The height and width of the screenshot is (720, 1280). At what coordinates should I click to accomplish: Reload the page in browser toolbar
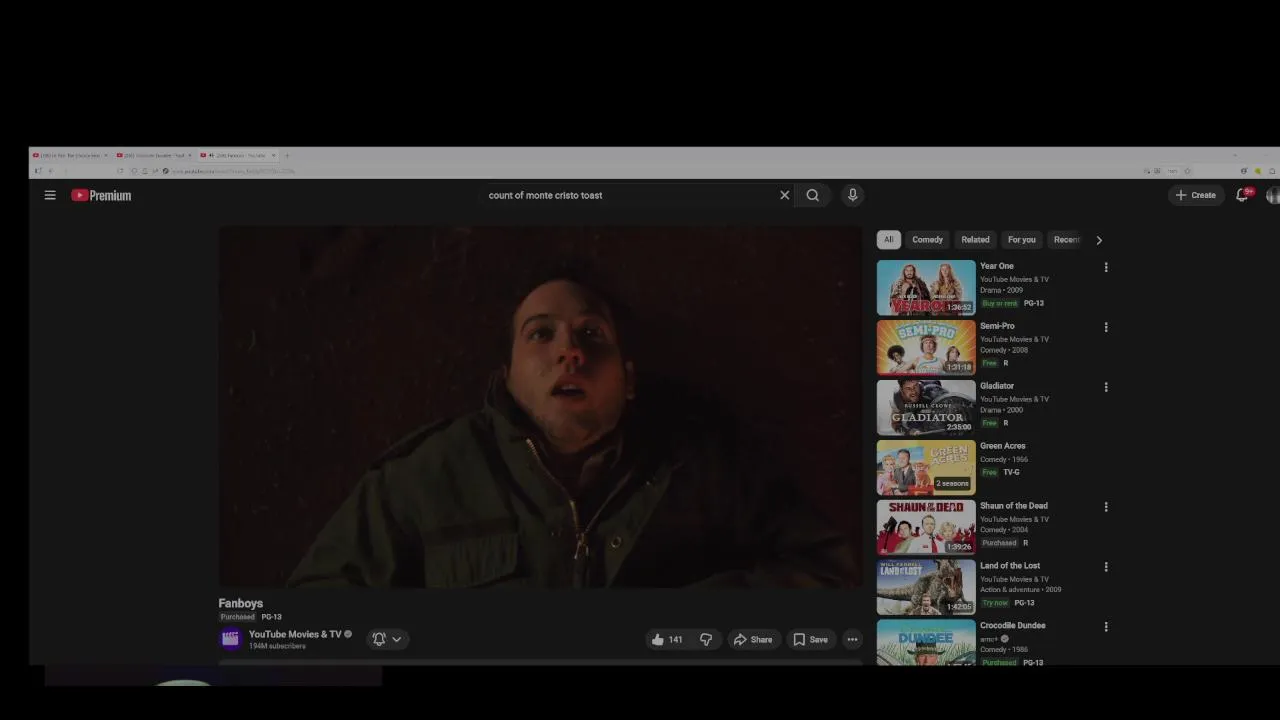click(120, 171)
